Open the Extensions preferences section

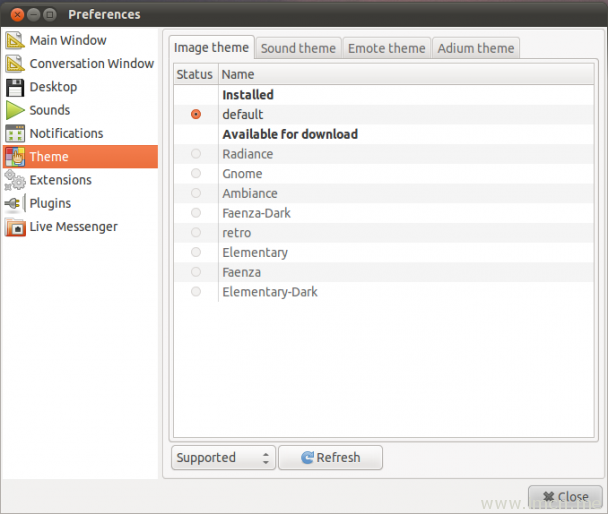(80, 180)
